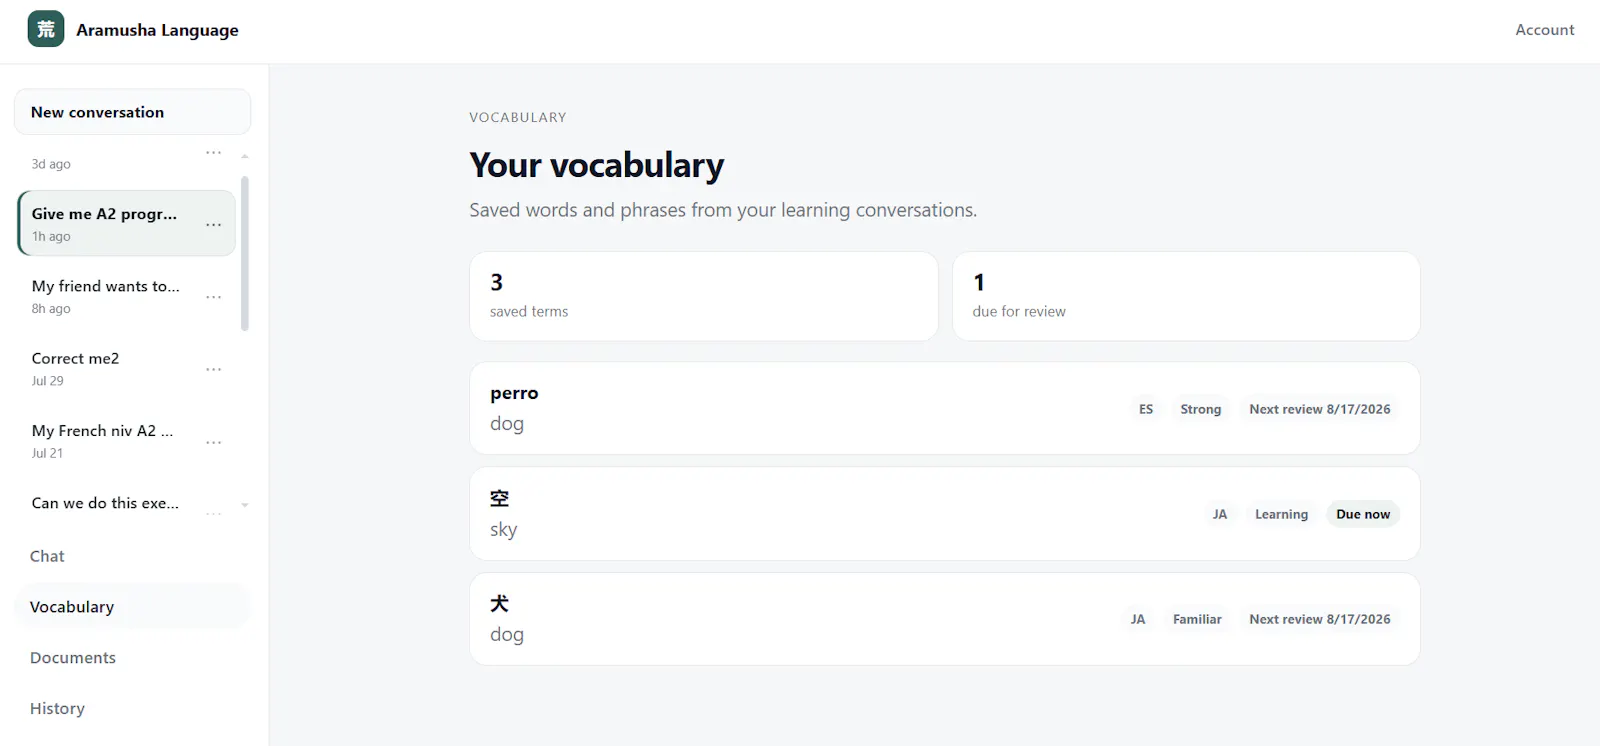Open options menu for 'My friend wants to...' conversation
The image size is (1600, 746).
pyautogui.click(x=213, y=297)
